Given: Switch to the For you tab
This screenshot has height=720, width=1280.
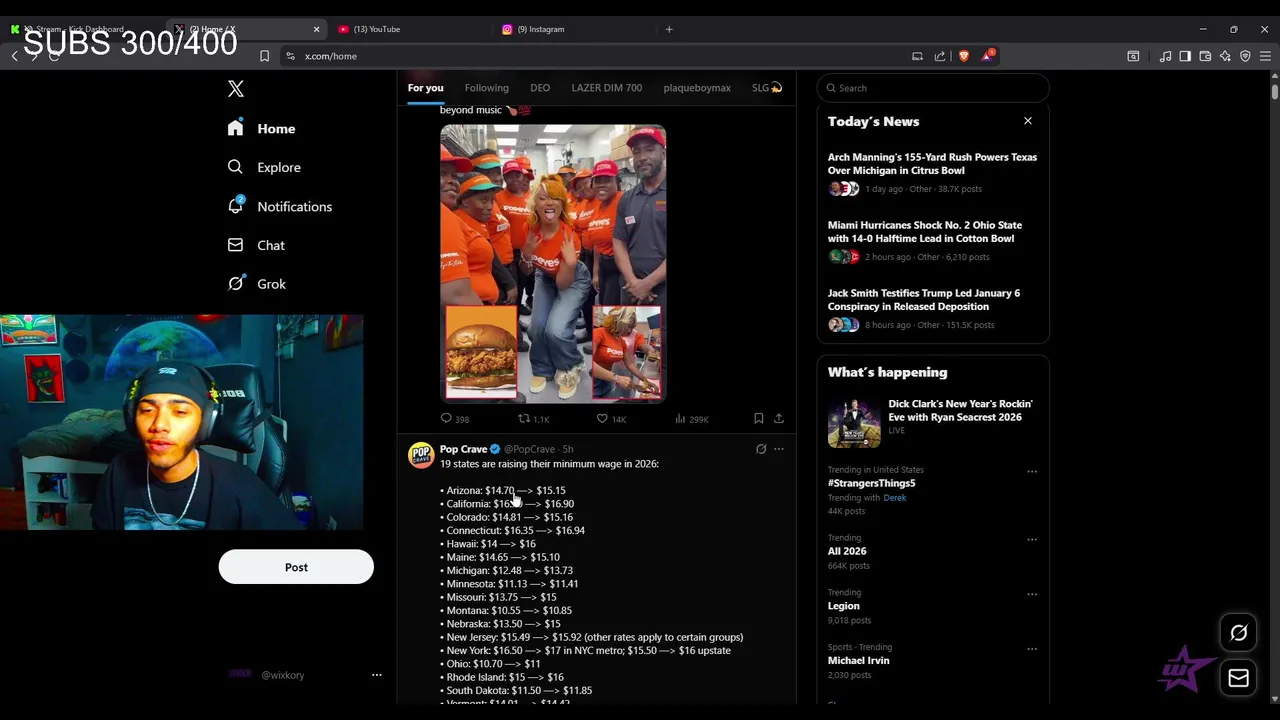Looking at the screenshot, I should click(x=425, y=88).
